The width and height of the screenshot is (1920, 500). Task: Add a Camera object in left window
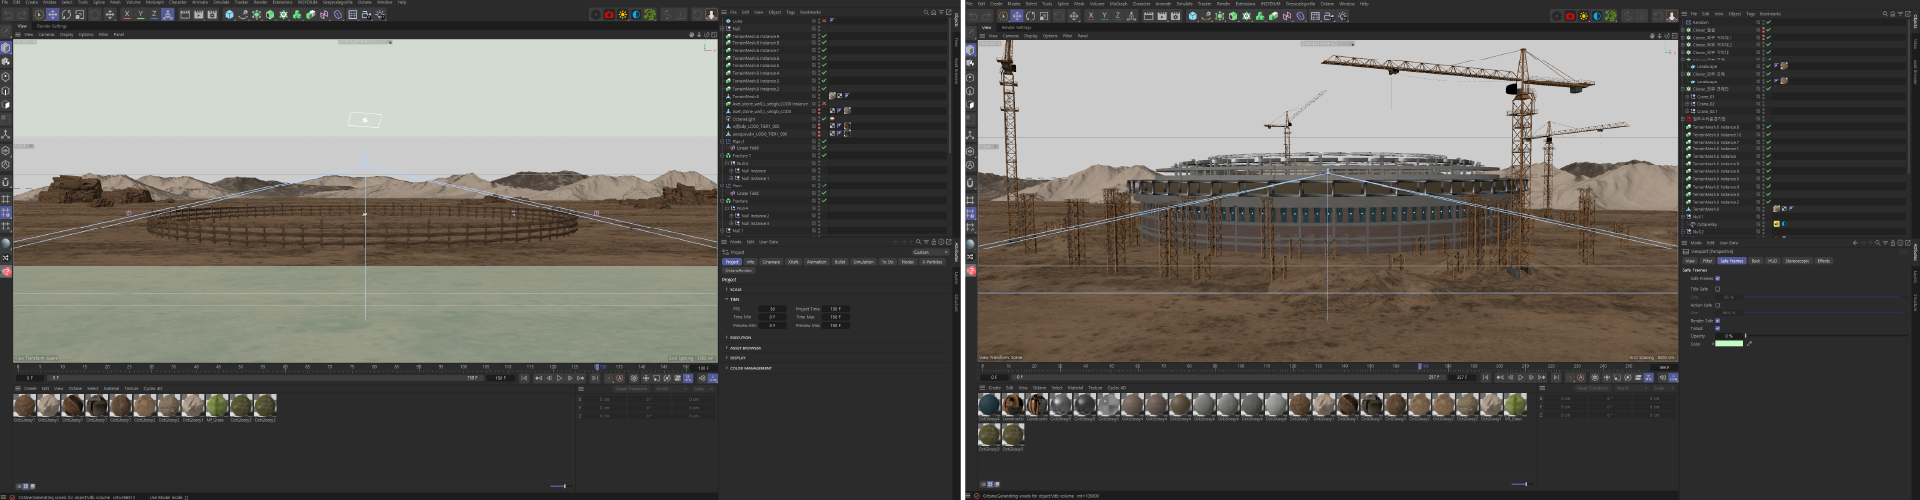[x=366, y=14]
